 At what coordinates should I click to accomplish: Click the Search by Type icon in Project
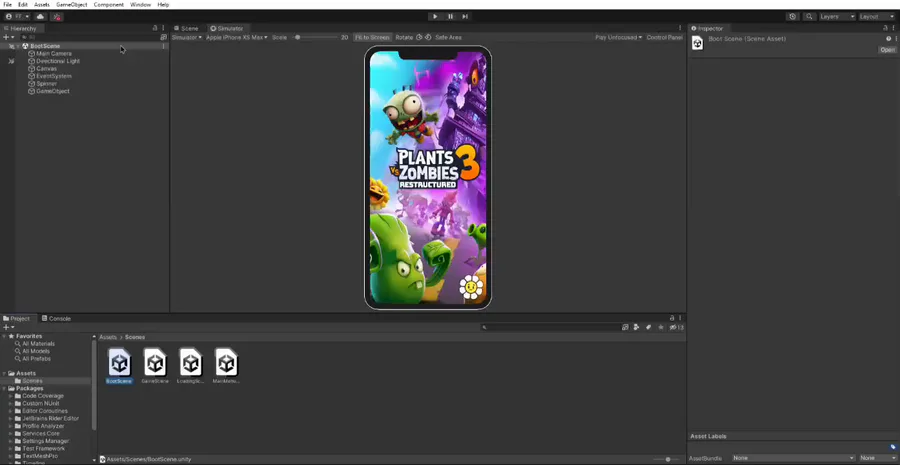(637, 327)
